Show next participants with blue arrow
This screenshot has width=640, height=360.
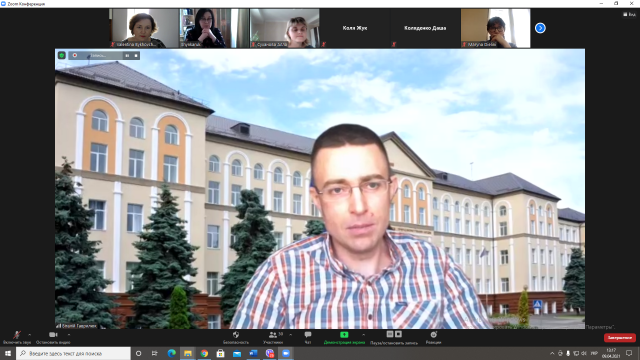pyautogui.click(x=540, y=28)
